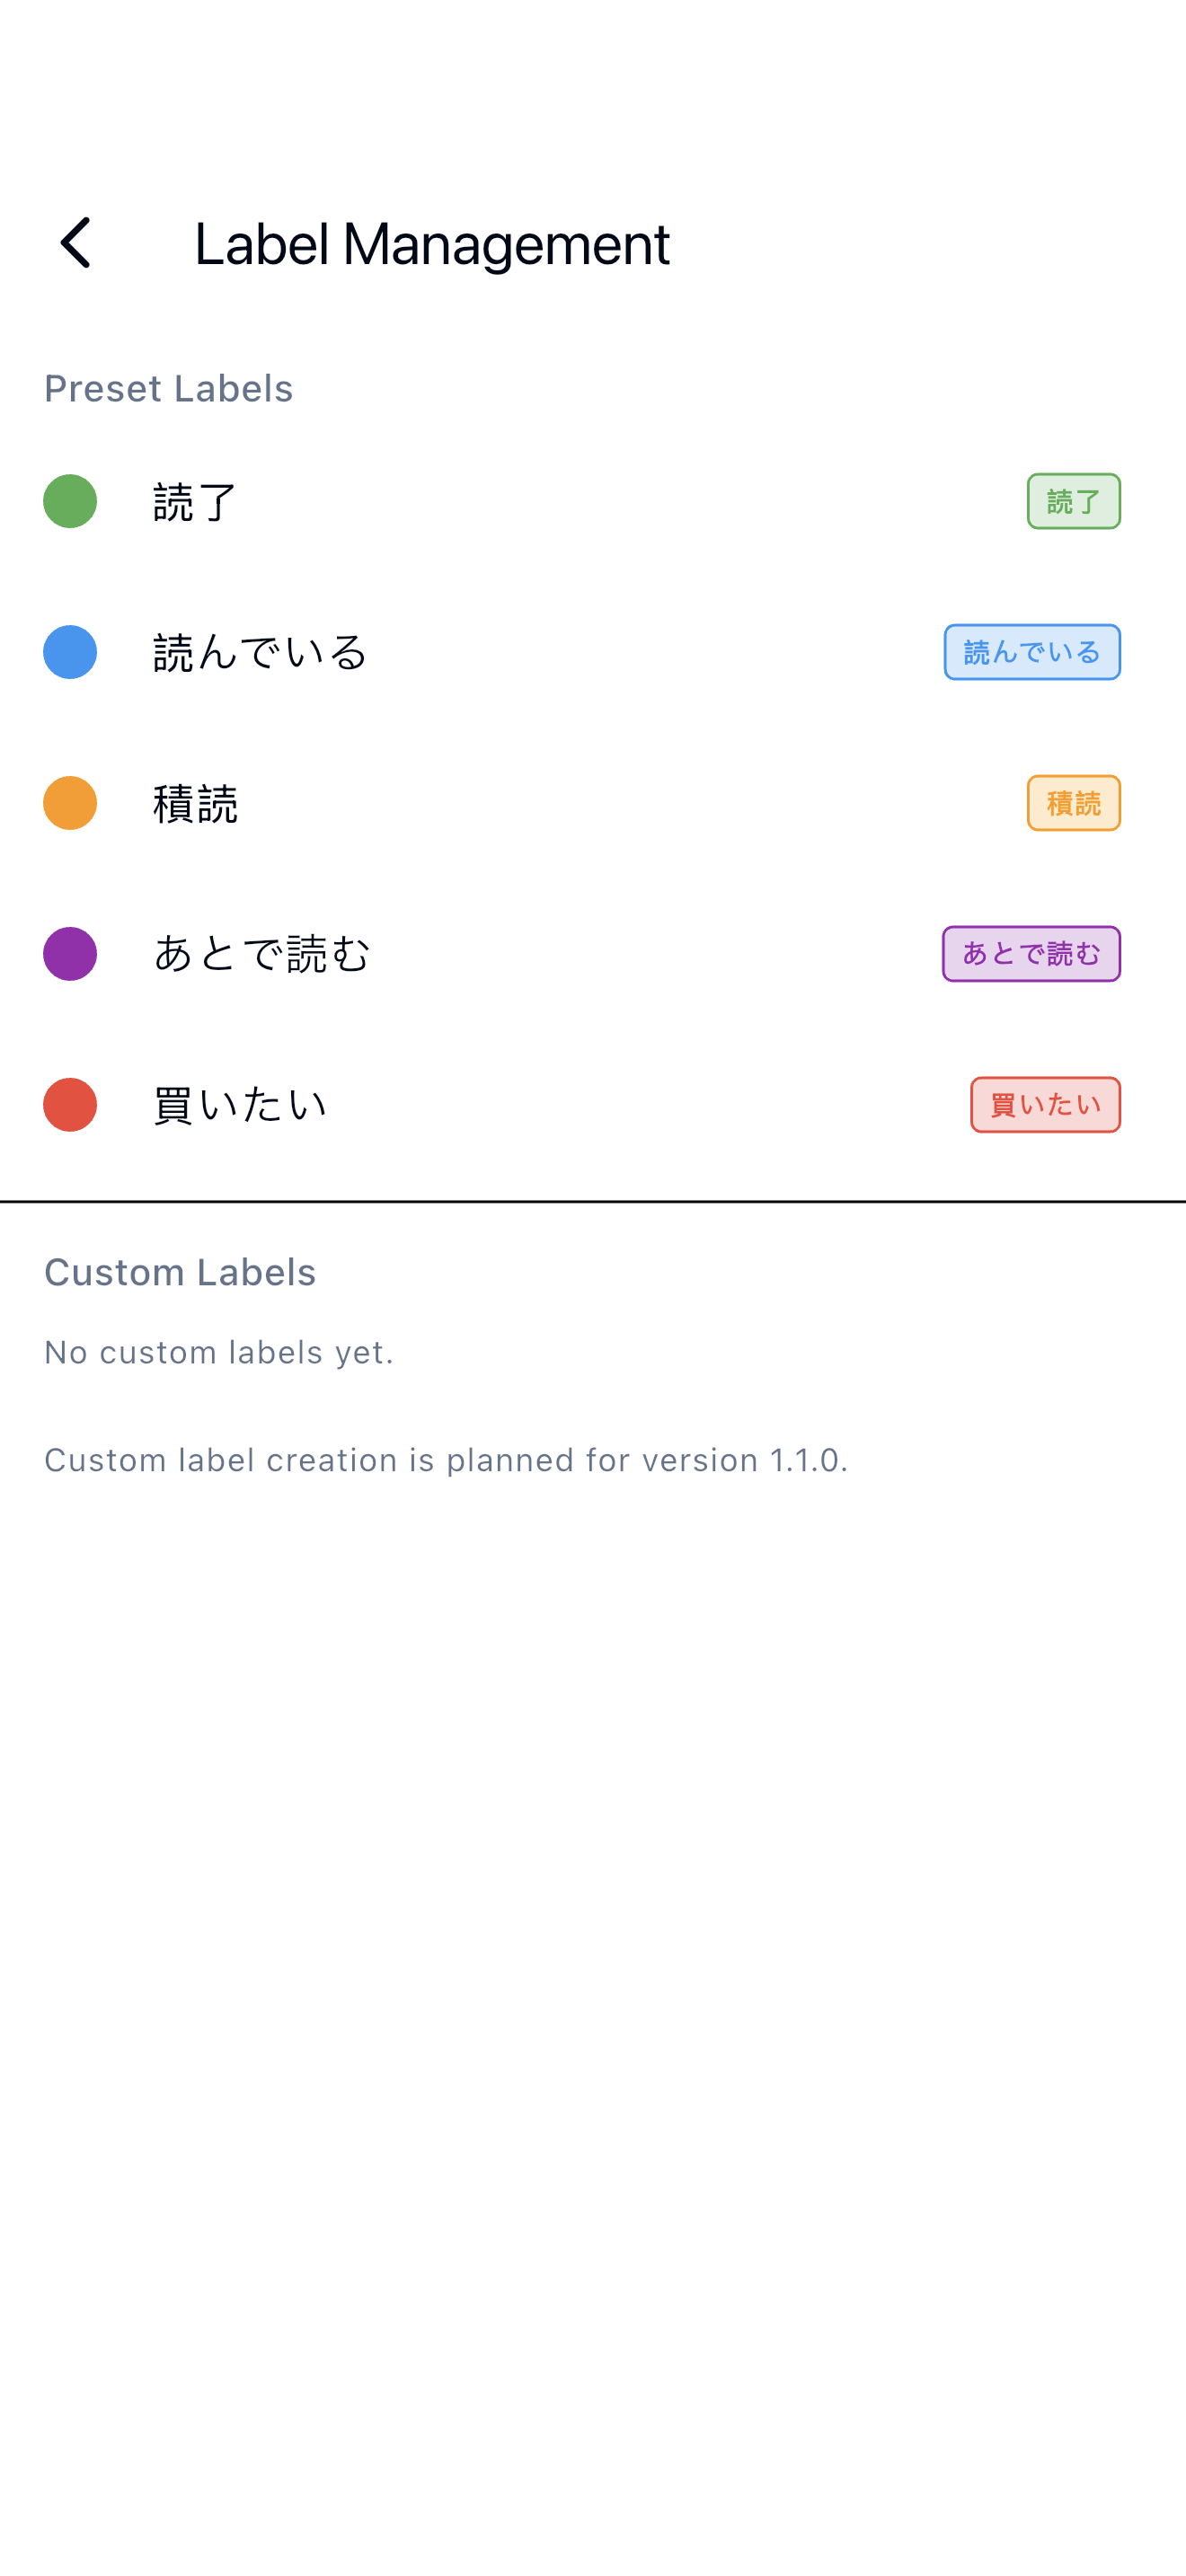The height and width of the screenshot is (2576, 1186).
Task: Tap the purple あとで読む badge chip
Action: (x=1031, y=953)
